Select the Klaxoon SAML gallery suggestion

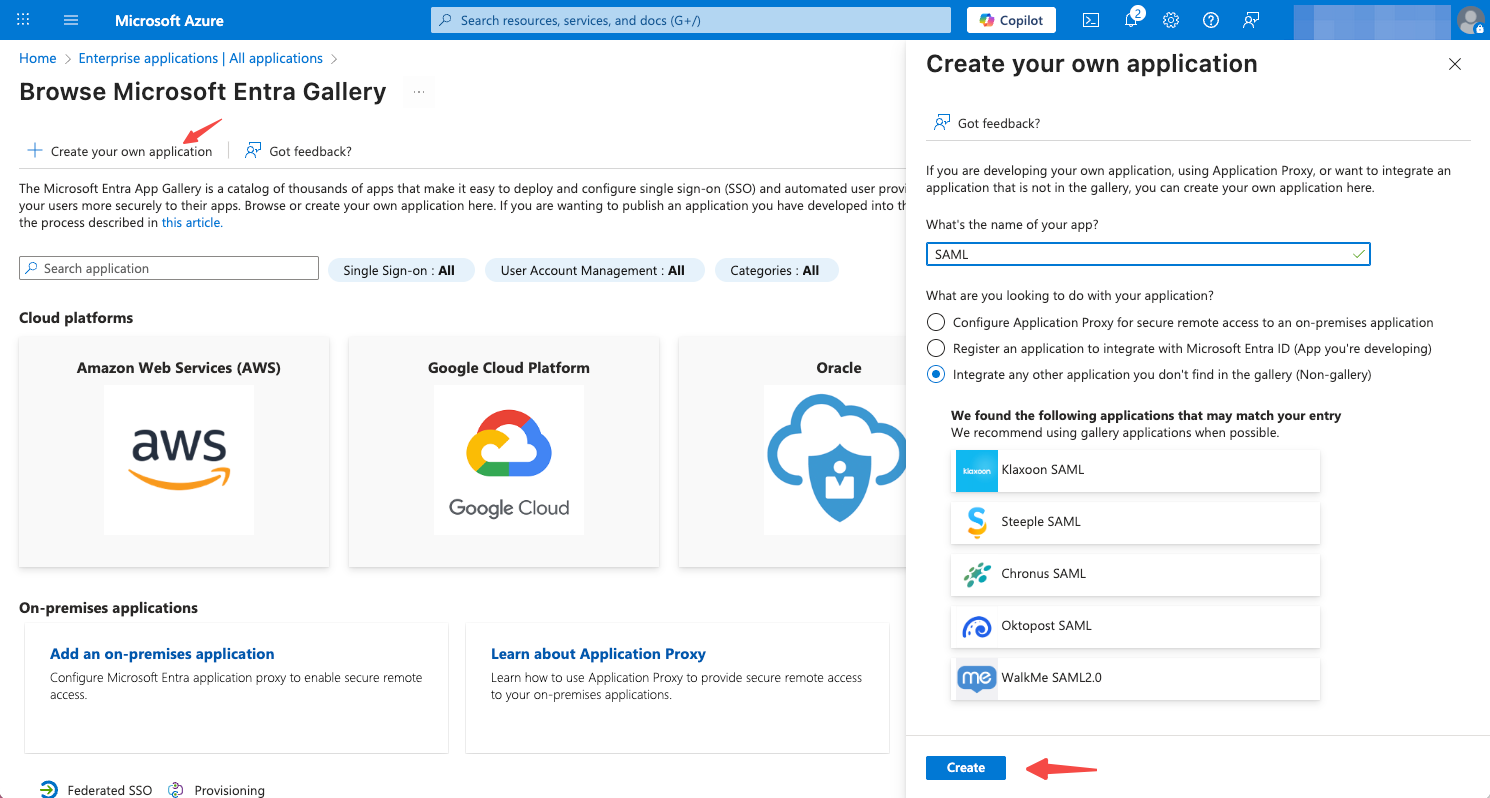[1135, 469]
